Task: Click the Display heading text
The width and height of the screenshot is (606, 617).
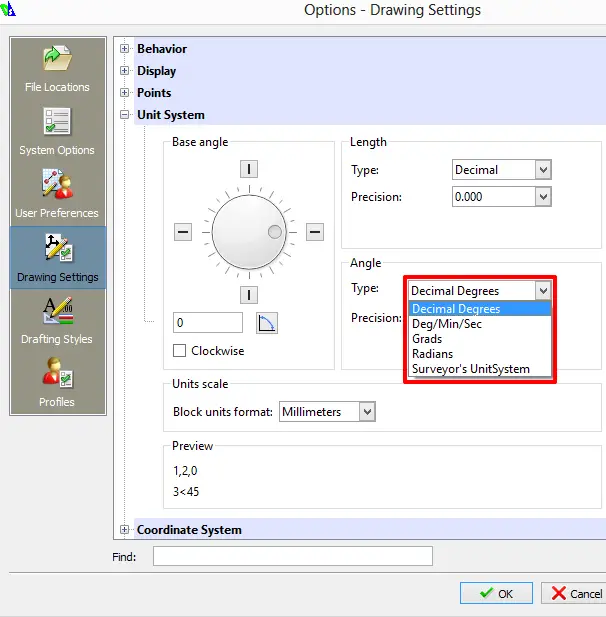Action: tap(156, 71)
